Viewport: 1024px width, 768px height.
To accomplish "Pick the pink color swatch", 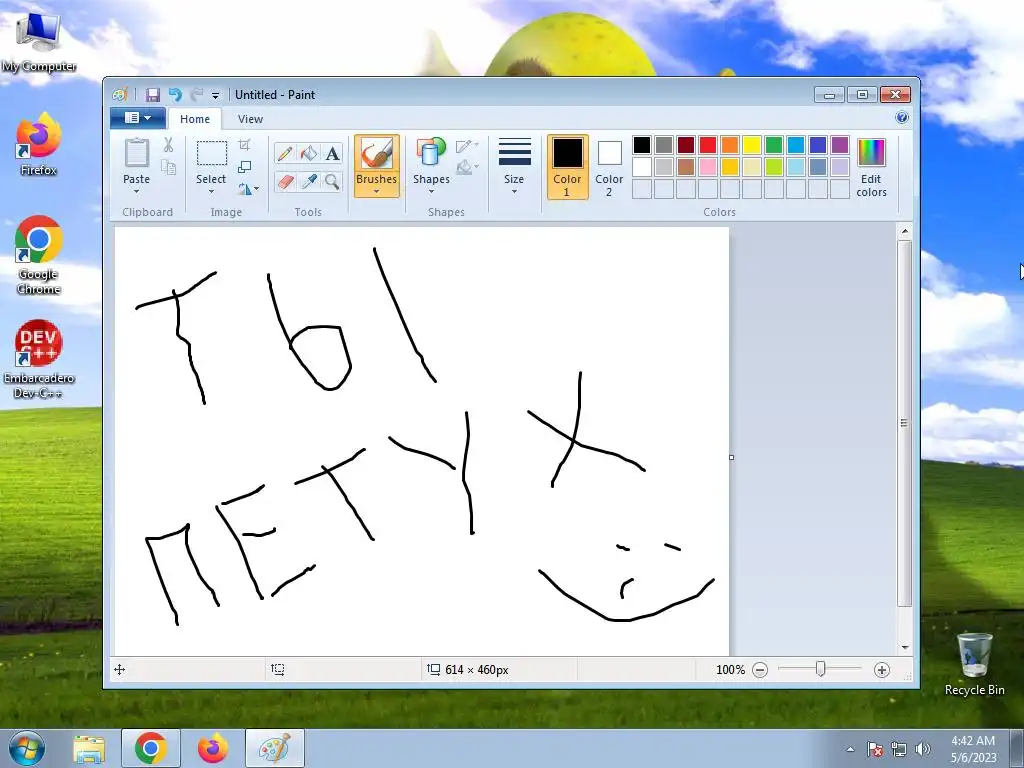I will pos(708,167).
